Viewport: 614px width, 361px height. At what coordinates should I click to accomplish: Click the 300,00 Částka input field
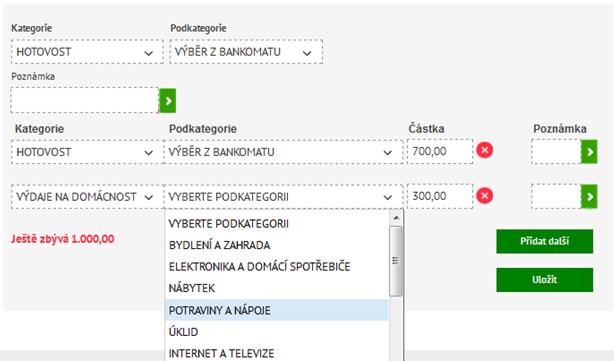[440, 196]
